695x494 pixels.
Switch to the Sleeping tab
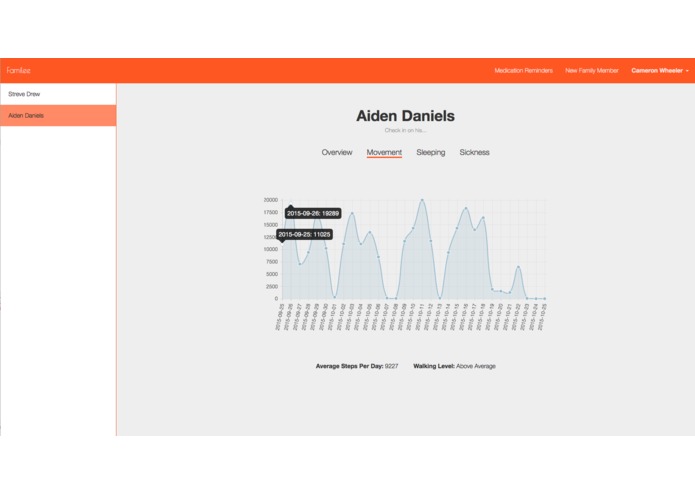click(431, 152)
